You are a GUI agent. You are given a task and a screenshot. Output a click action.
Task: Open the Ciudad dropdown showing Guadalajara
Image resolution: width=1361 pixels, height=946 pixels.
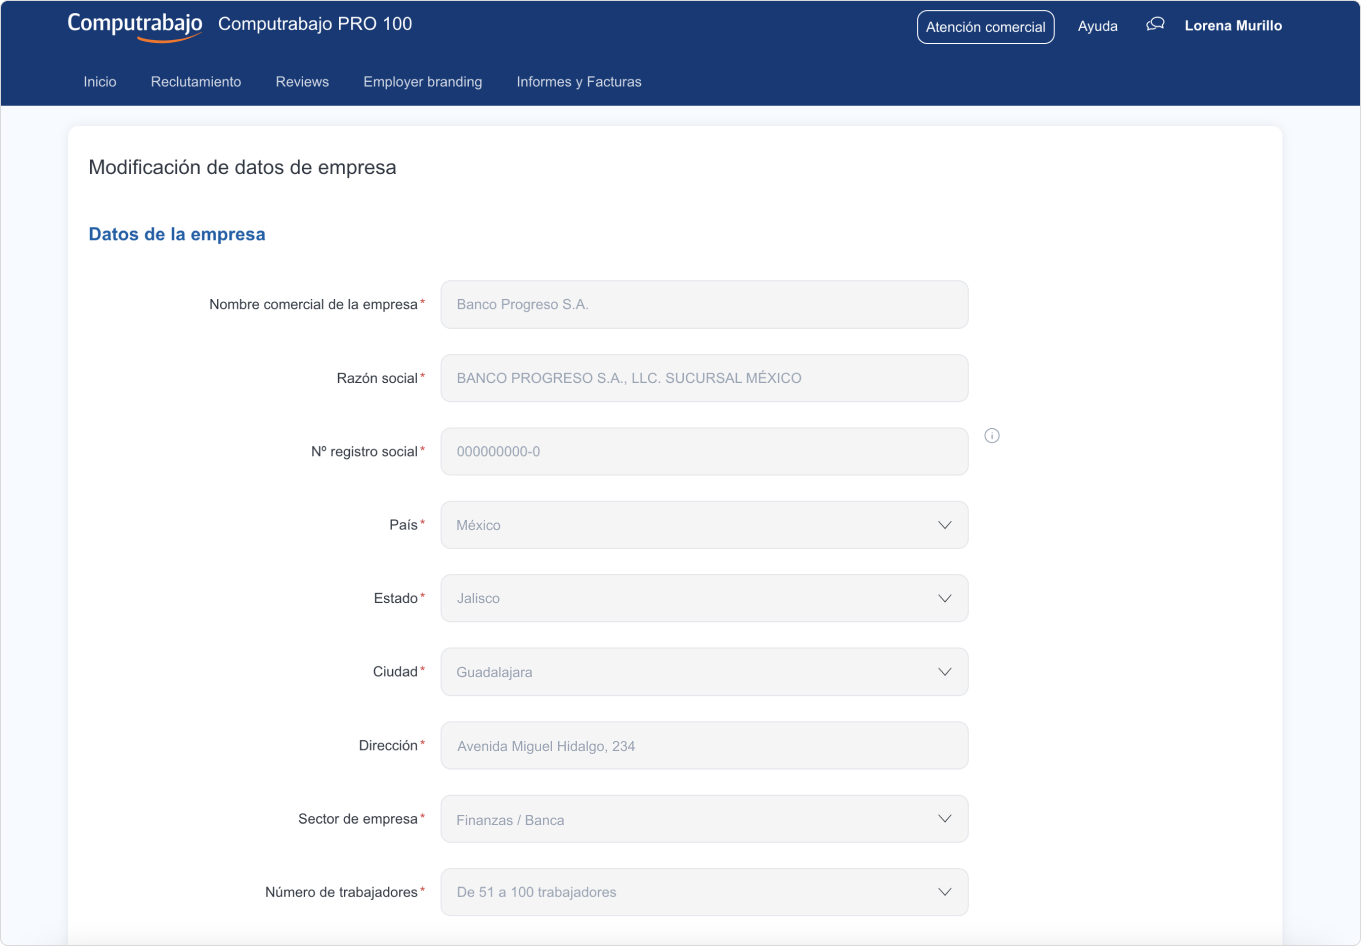[704, 672]
